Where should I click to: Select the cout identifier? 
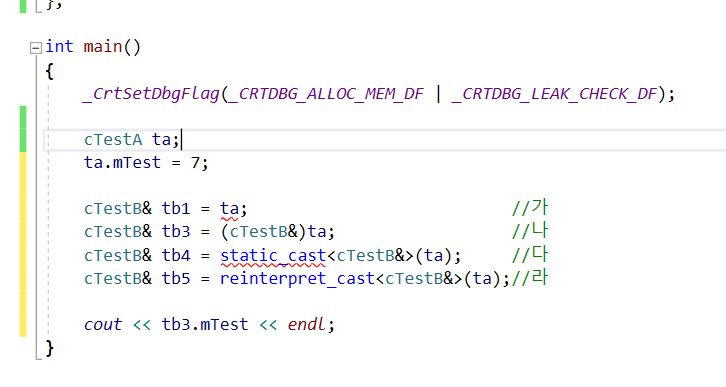pyautogui.click(x=103, y=325)
